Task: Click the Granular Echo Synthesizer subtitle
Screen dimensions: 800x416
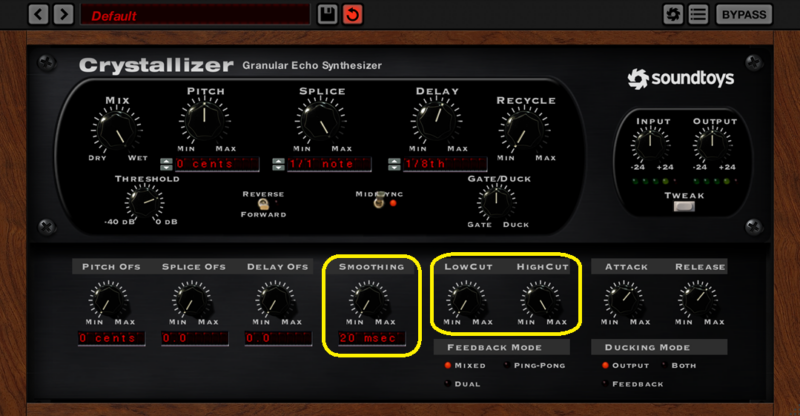Action: (312, 66)
